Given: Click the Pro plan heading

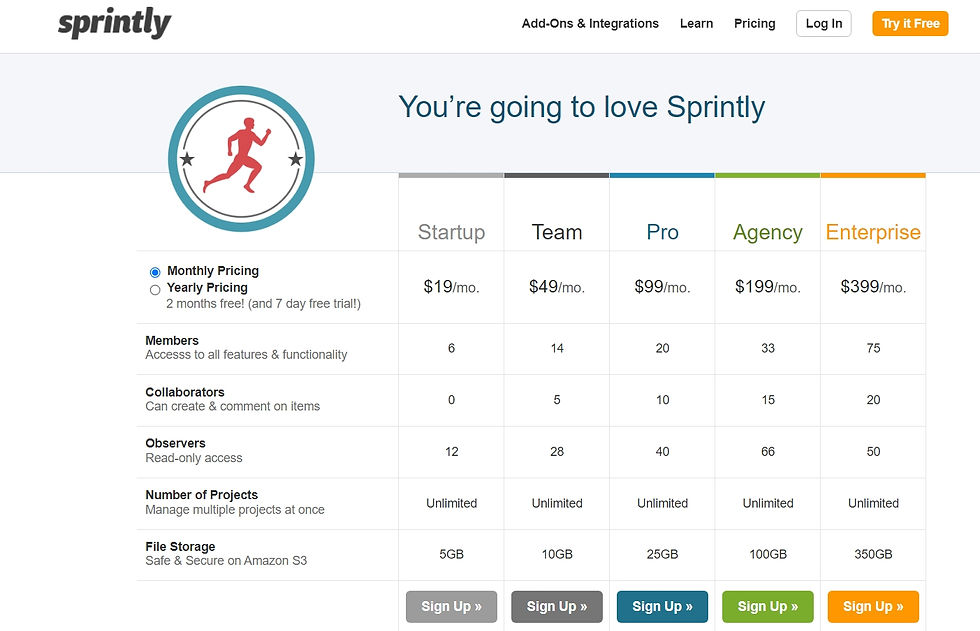Looking at the screenshot, I should [662, 232].
